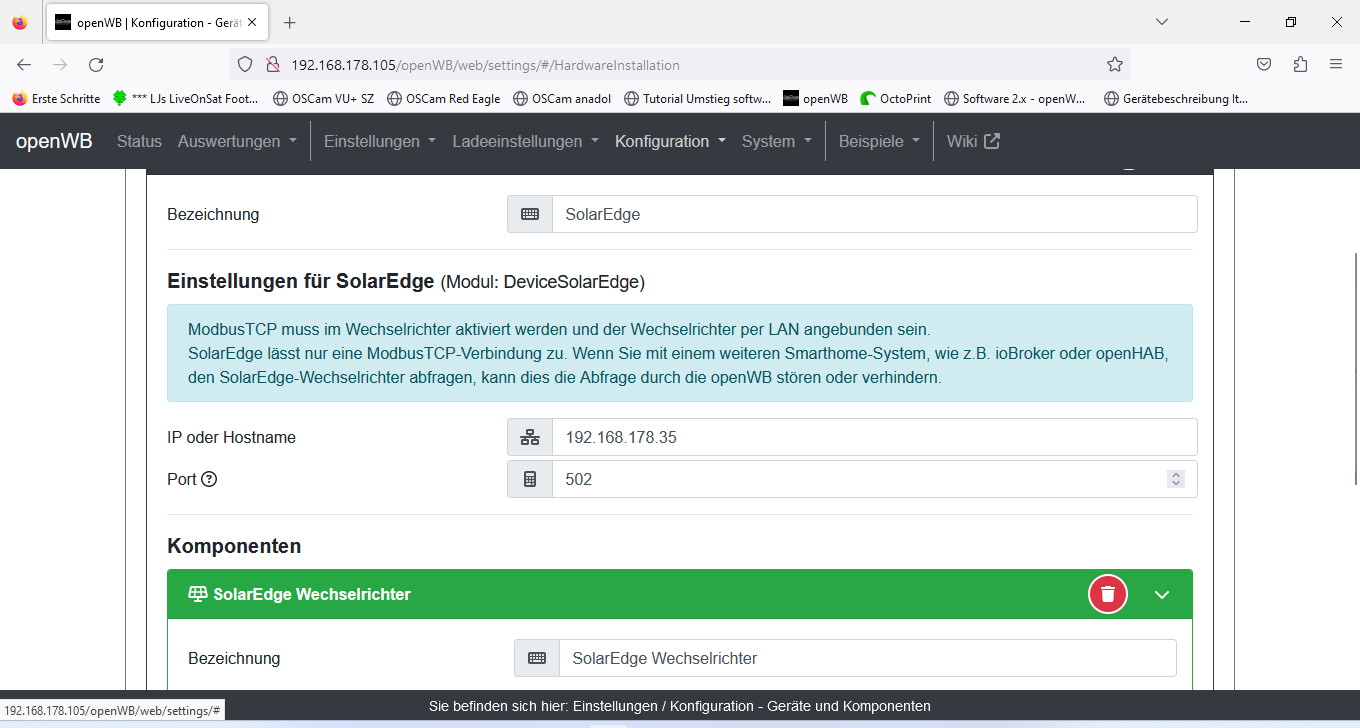Expand the Konfiguration dropdown menu

click(x=670, y=141)
